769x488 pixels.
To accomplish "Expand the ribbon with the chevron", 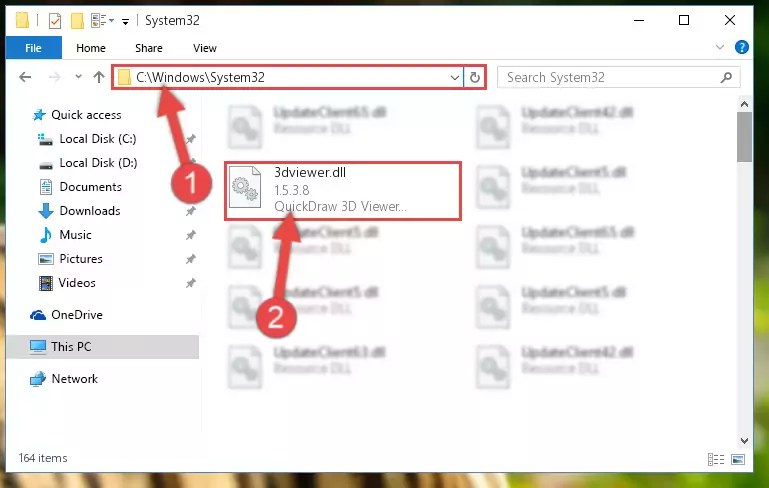I will [719, 48].
